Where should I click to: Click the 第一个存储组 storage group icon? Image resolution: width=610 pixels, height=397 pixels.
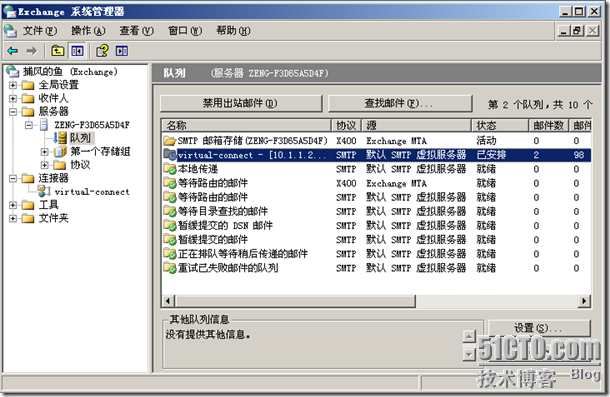tap(60, 151)
